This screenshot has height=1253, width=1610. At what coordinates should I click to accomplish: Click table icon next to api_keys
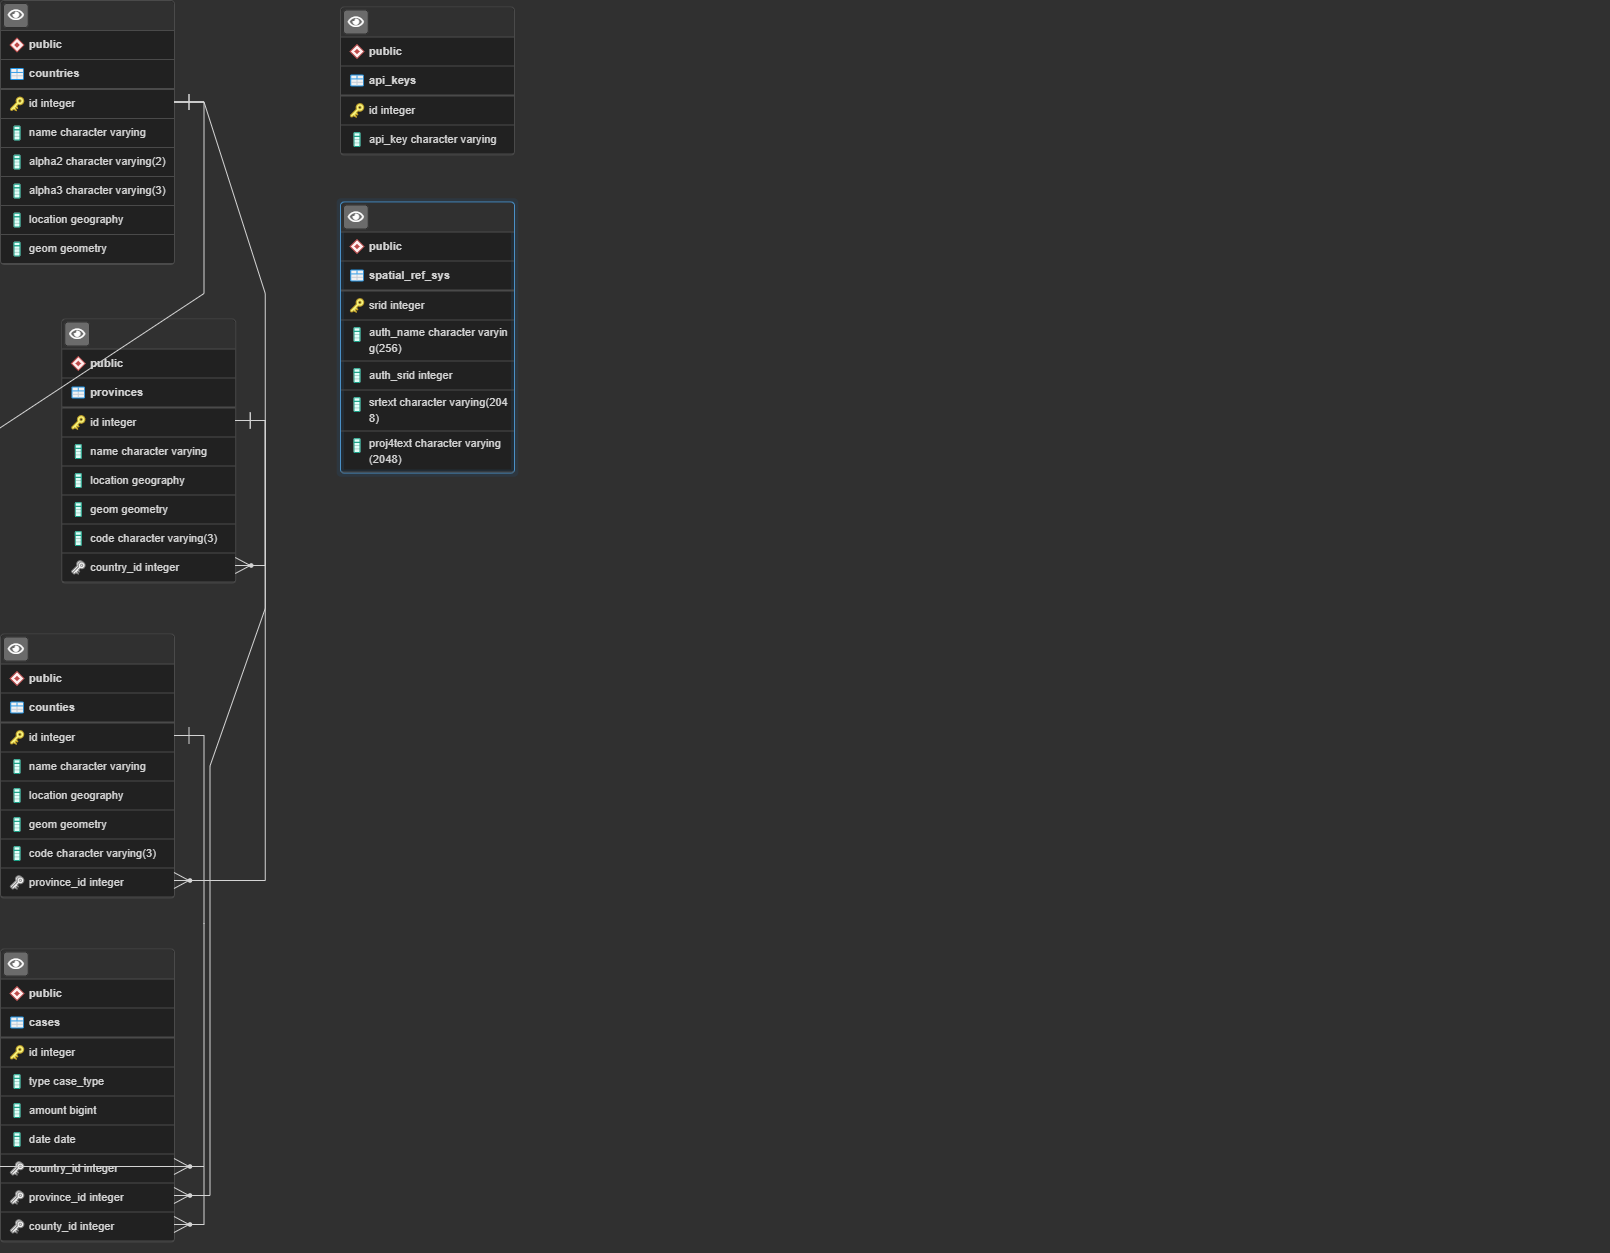pos(357,80)
